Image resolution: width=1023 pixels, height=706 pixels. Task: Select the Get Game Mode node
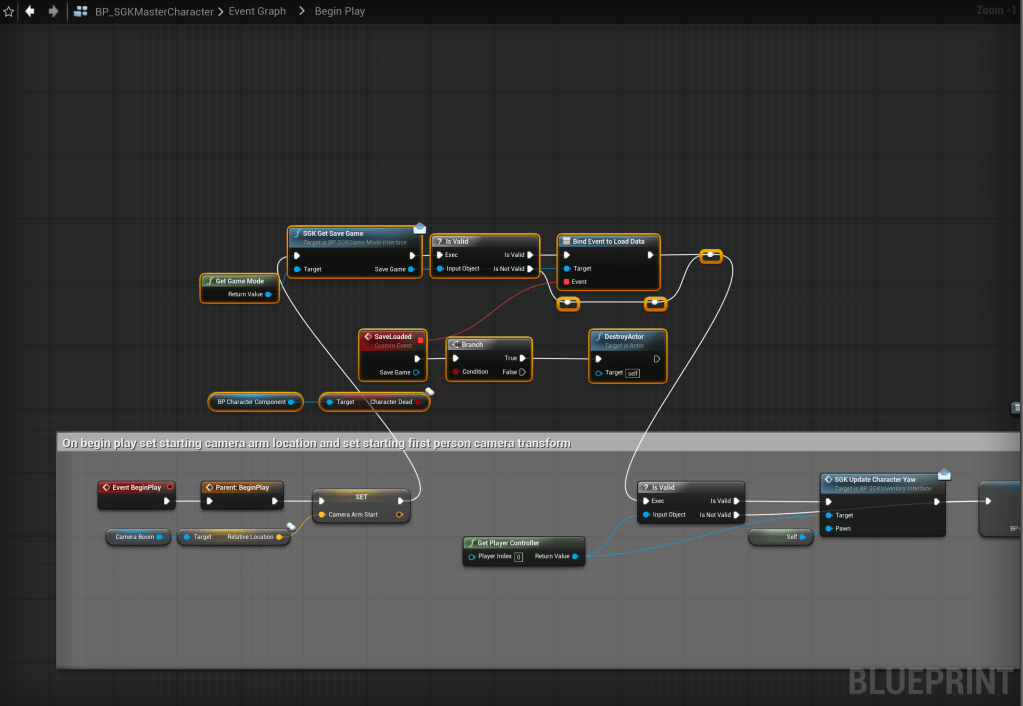239,281
